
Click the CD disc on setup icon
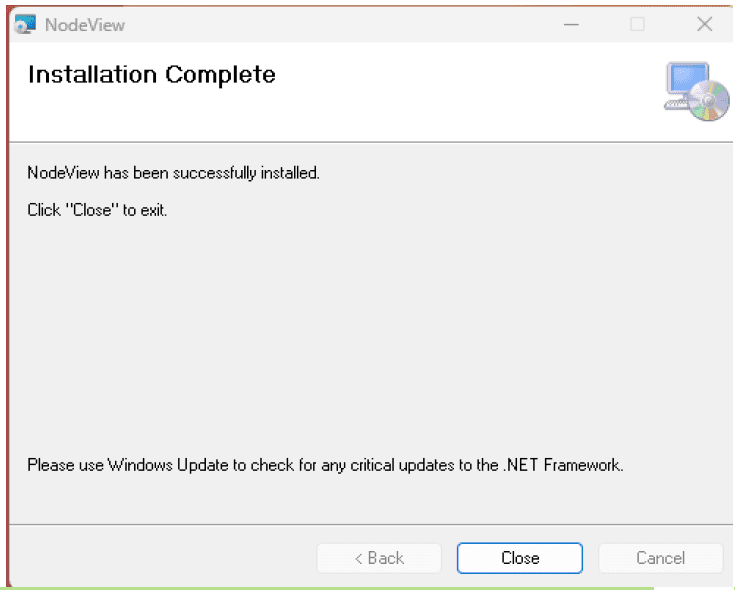point(712,106)
